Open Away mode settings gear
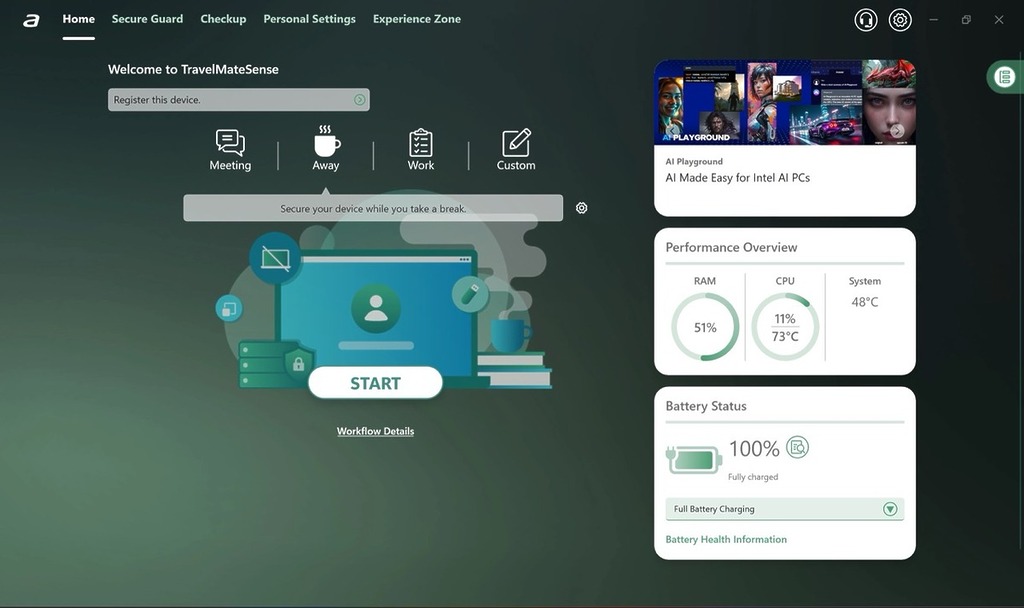 point(581,208)
